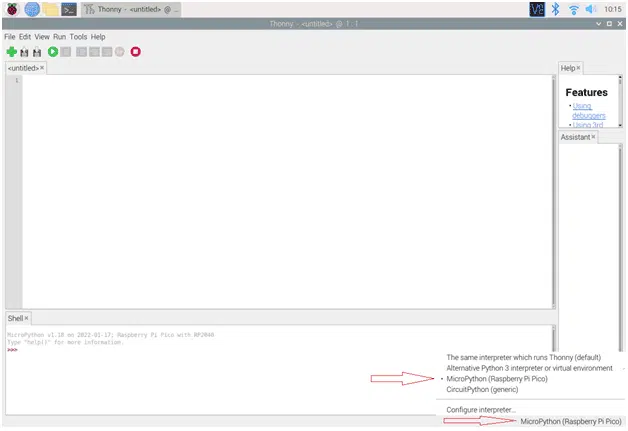The image size is (628, 431).
Task: Click the VNC server tray icon
Action: pos(537,9)
